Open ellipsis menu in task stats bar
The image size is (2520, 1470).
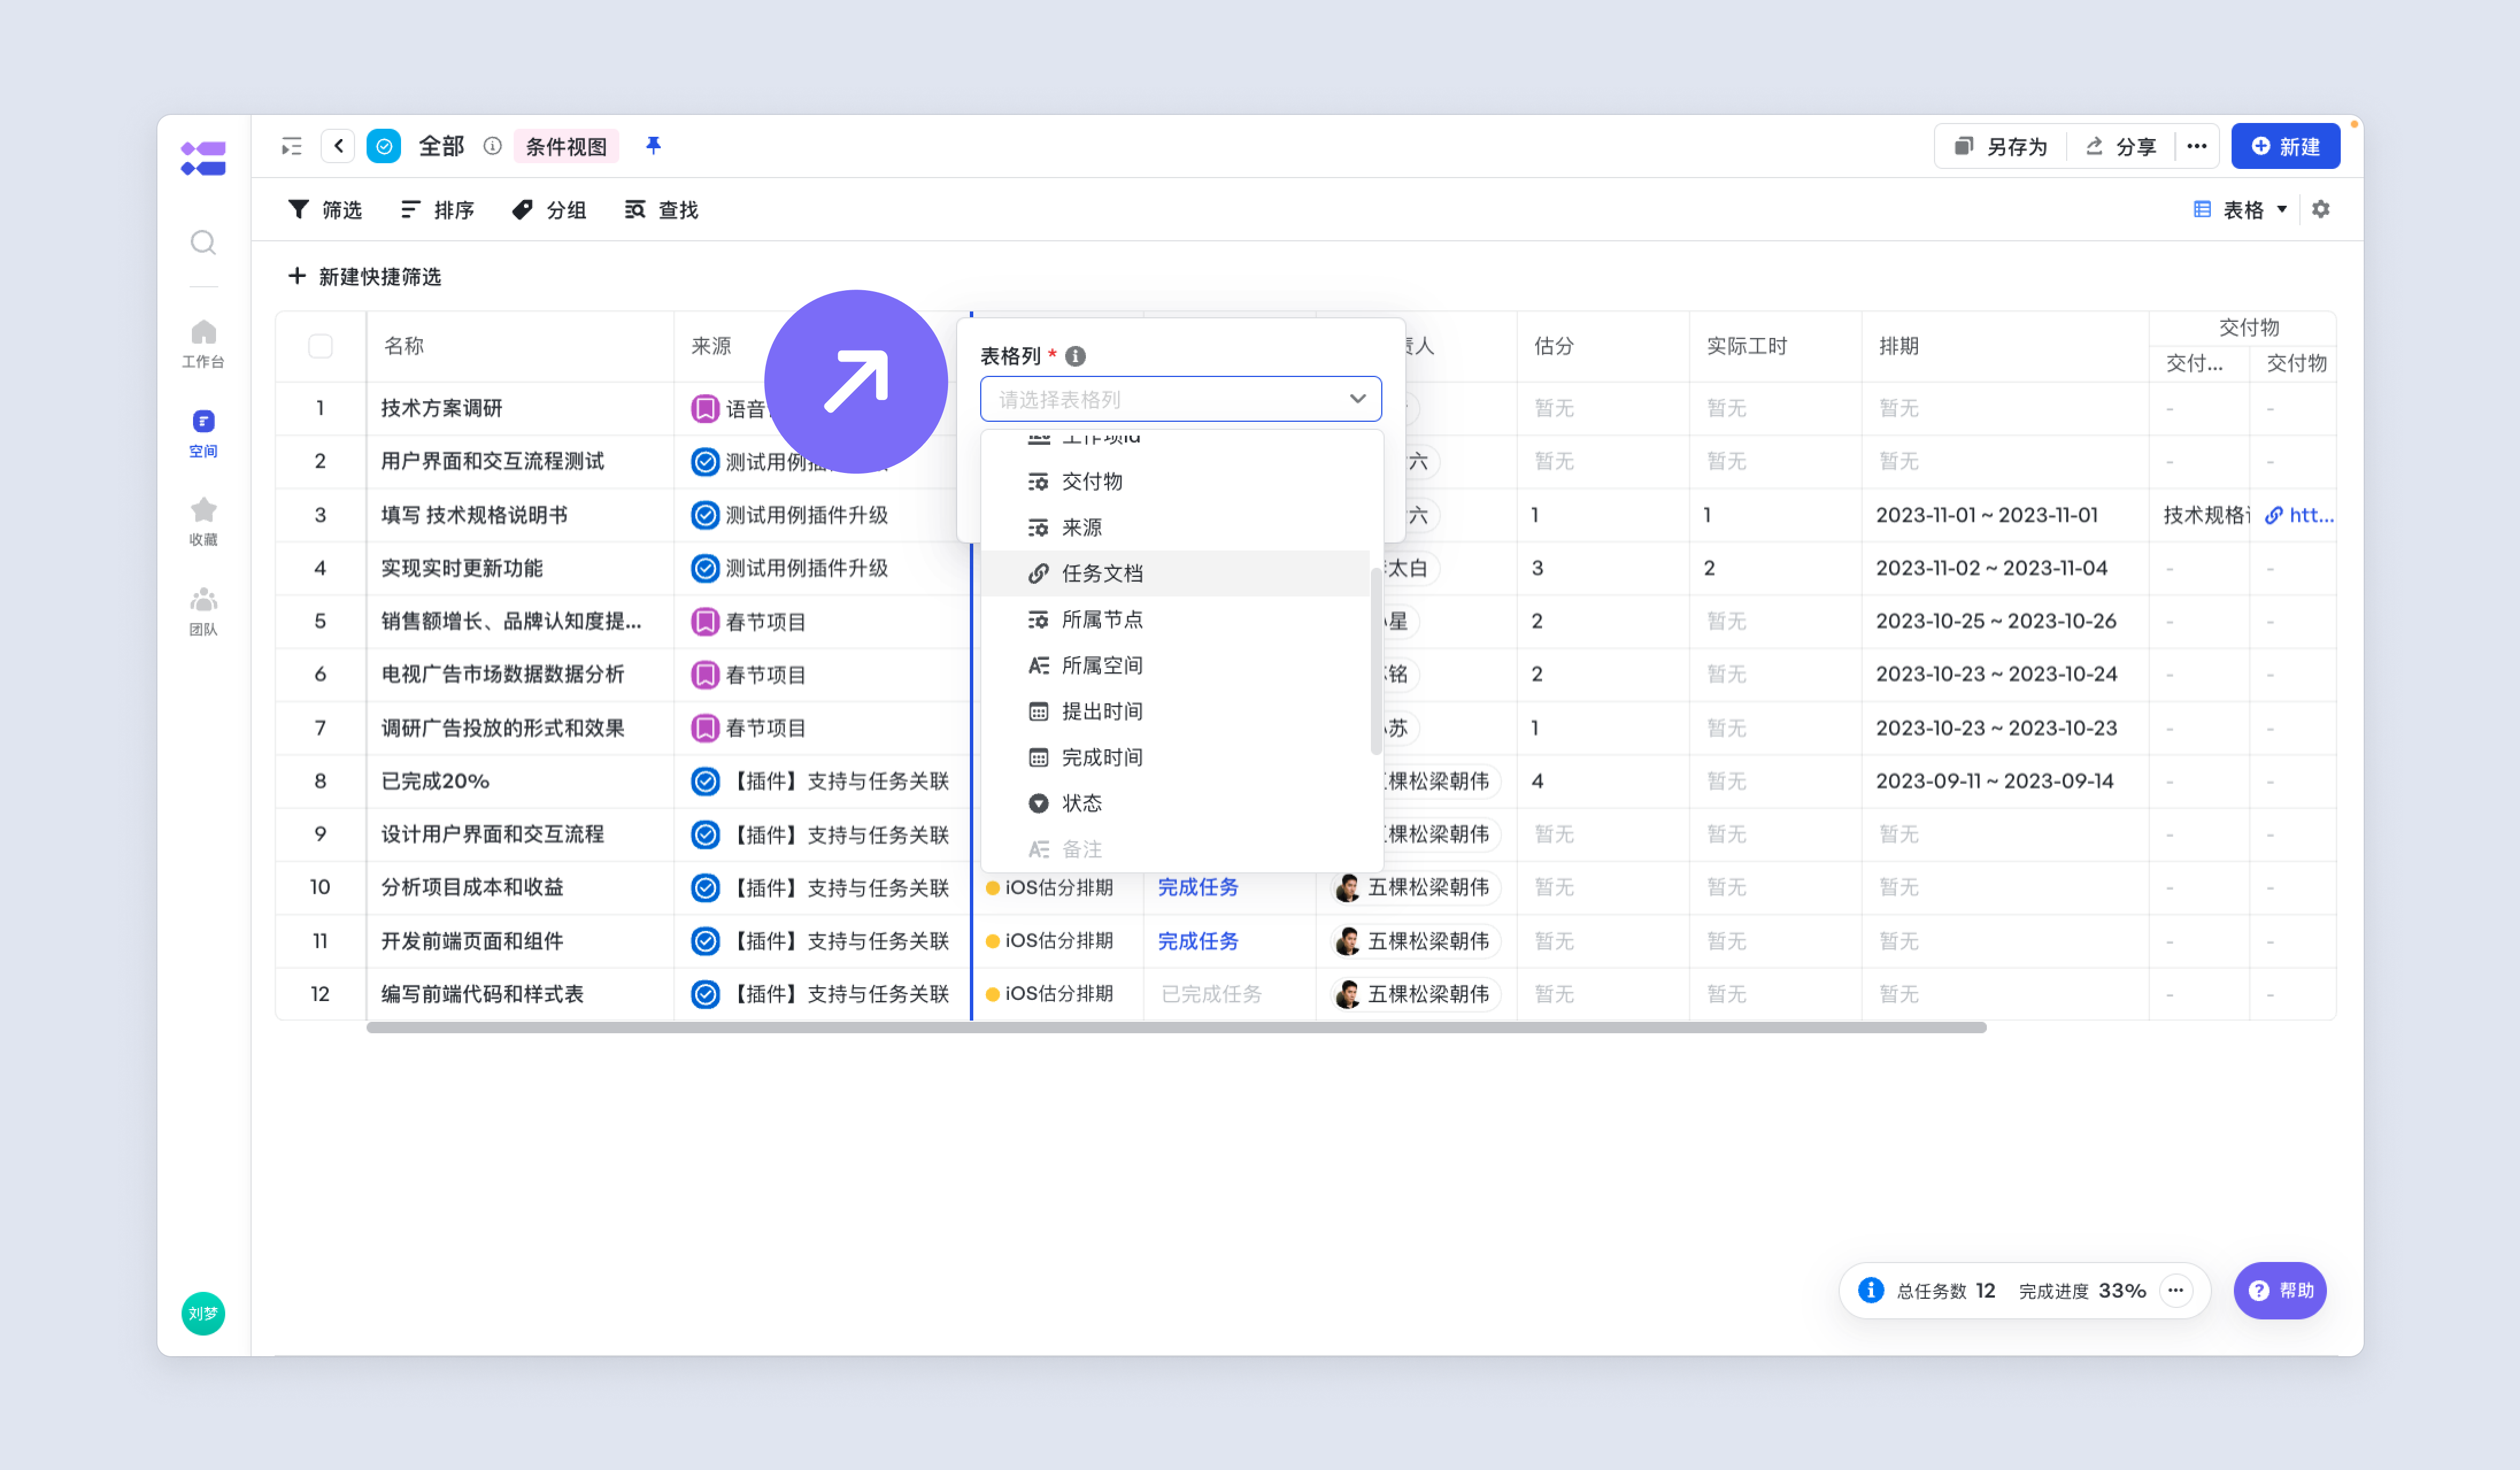pyautogui.click(x=2176, y=1290)
